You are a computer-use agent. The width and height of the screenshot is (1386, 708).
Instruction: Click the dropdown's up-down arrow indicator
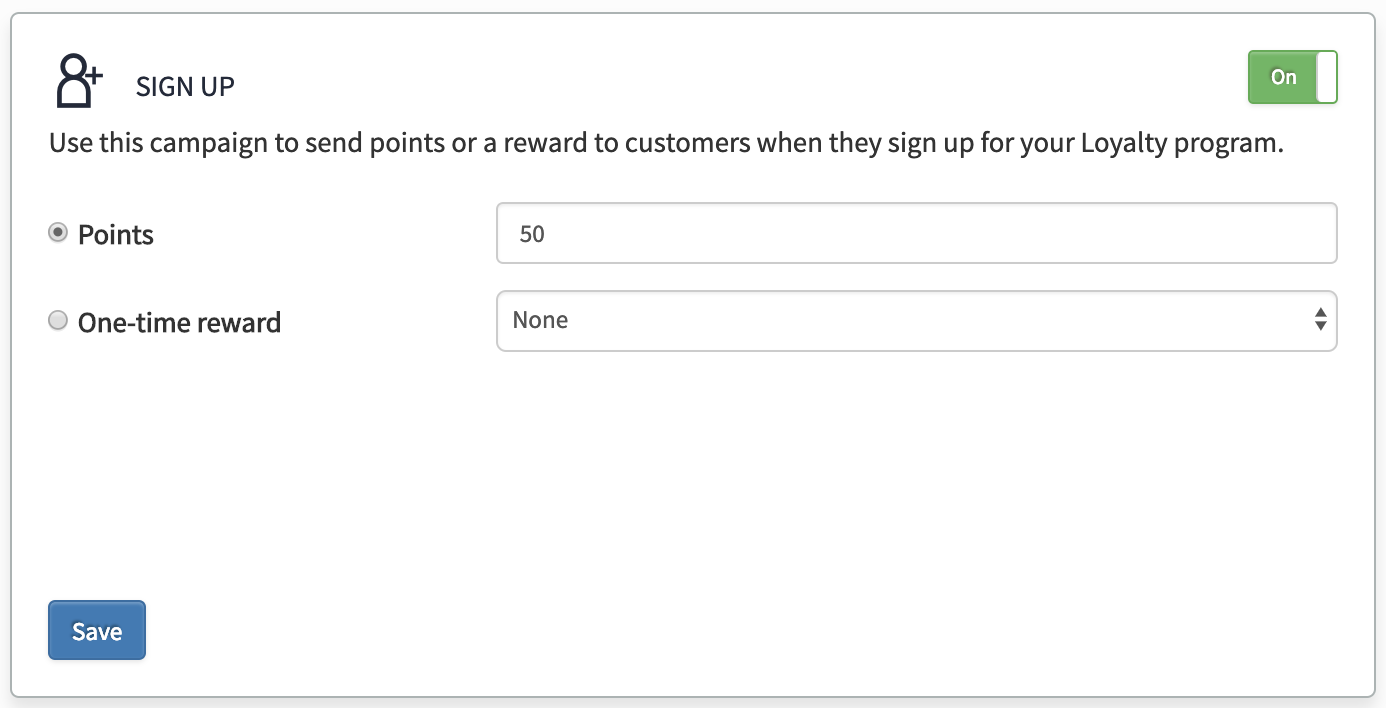pyautogui.click(x=1321, y=320)
